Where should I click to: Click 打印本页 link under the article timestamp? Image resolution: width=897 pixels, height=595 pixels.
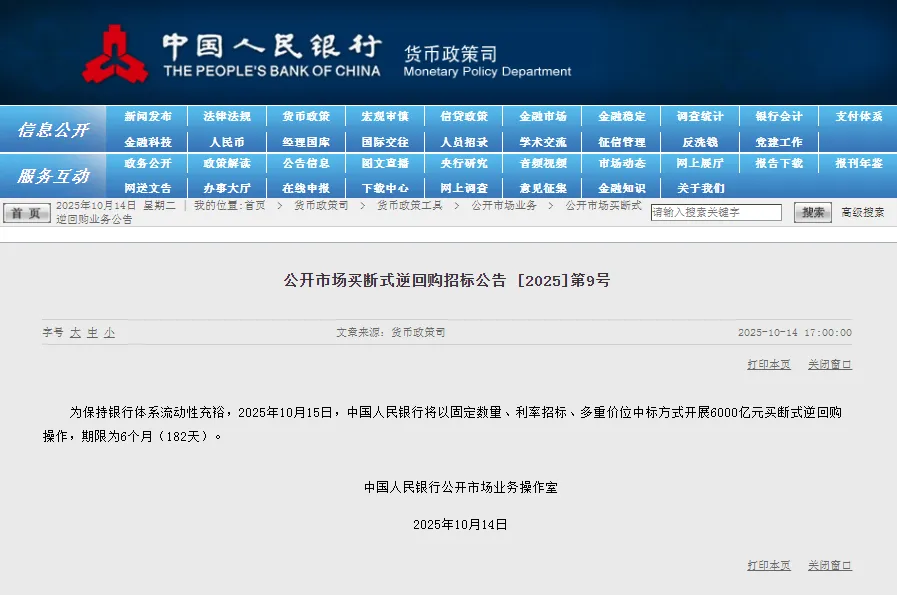tap(768, 365)
